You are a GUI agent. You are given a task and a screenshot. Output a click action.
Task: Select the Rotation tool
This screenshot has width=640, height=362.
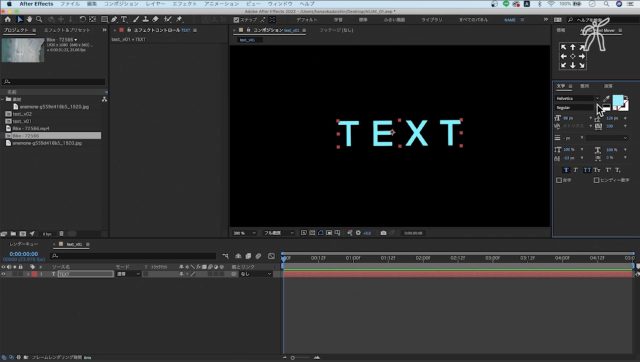(x=83, y=19)
